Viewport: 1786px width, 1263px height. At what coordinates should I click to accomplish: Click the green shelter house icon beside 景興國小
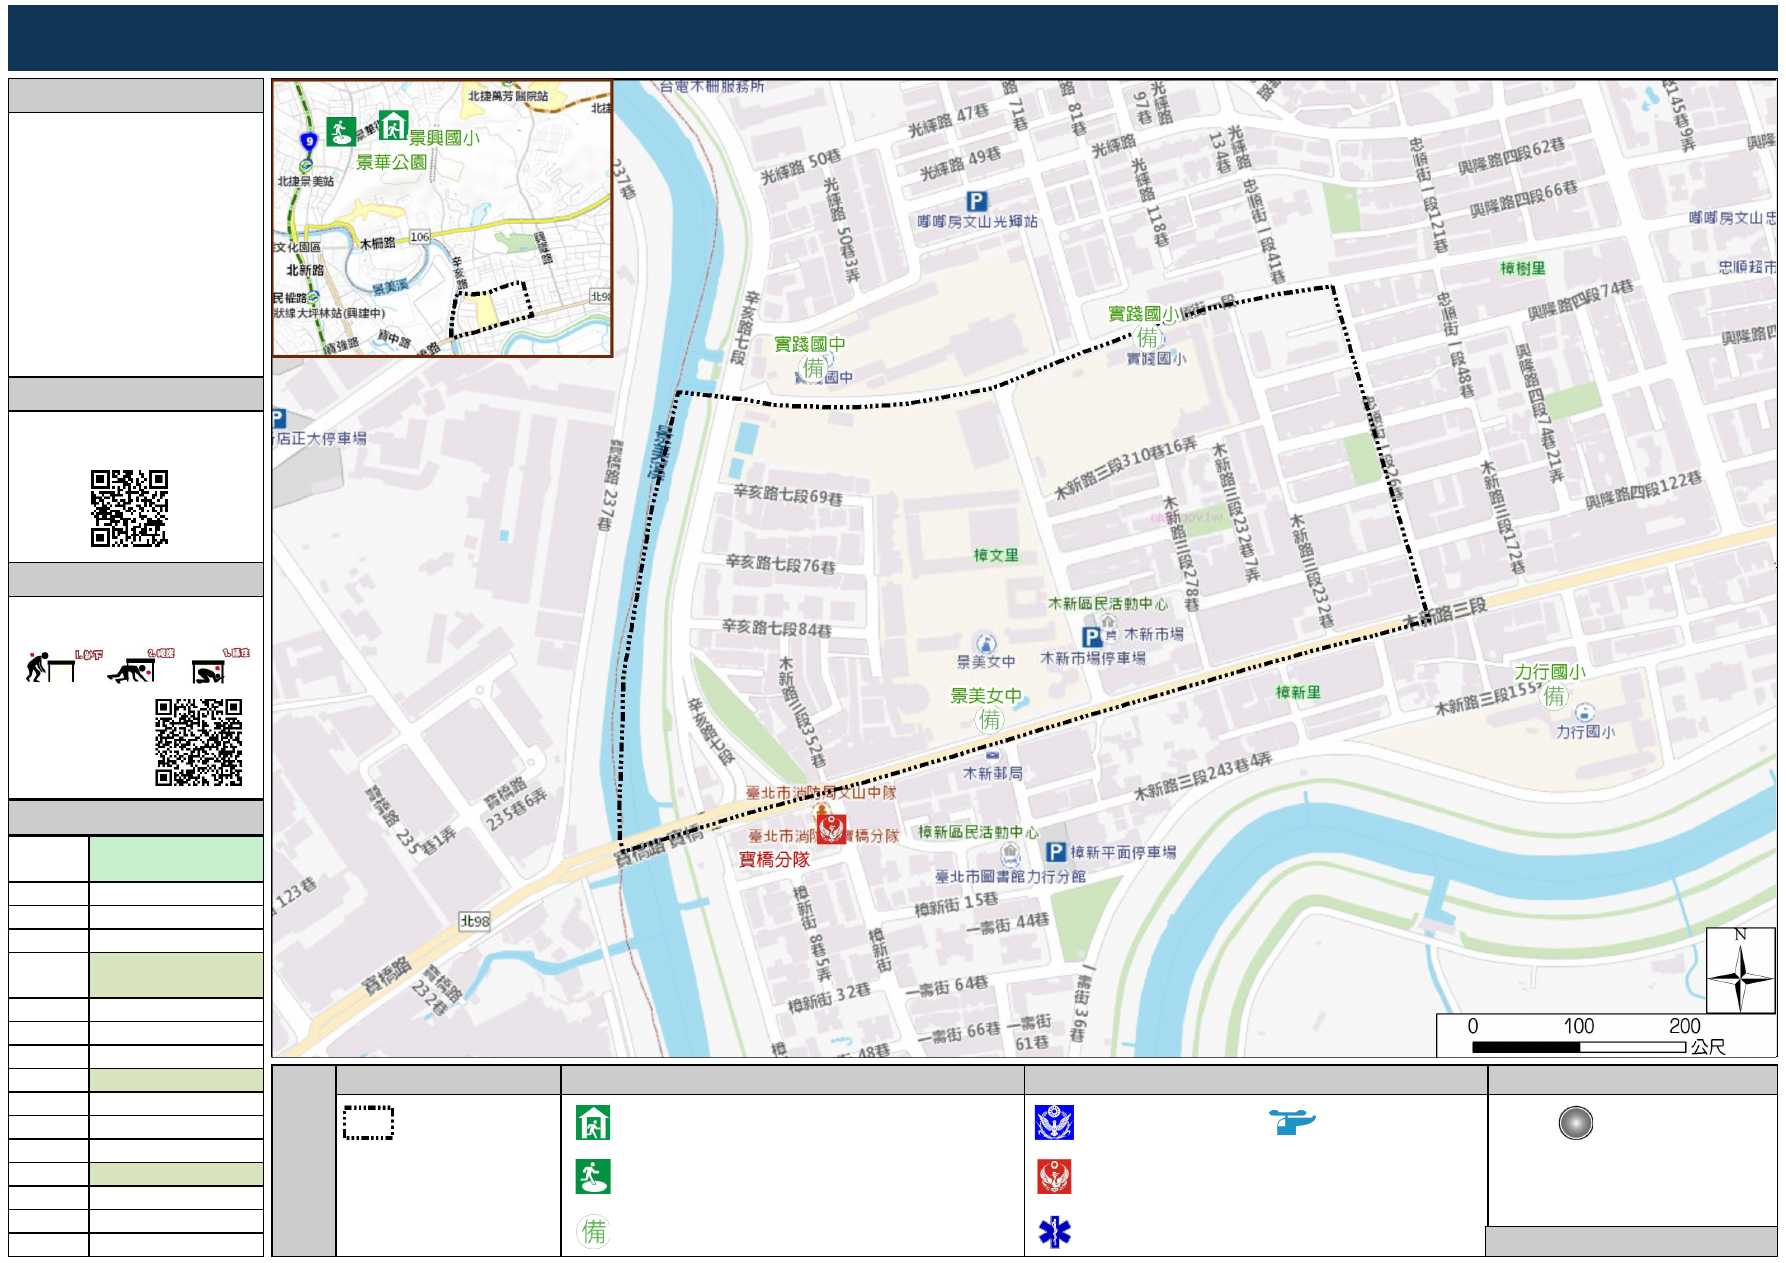pyautogui.click(x=393, y=125)
